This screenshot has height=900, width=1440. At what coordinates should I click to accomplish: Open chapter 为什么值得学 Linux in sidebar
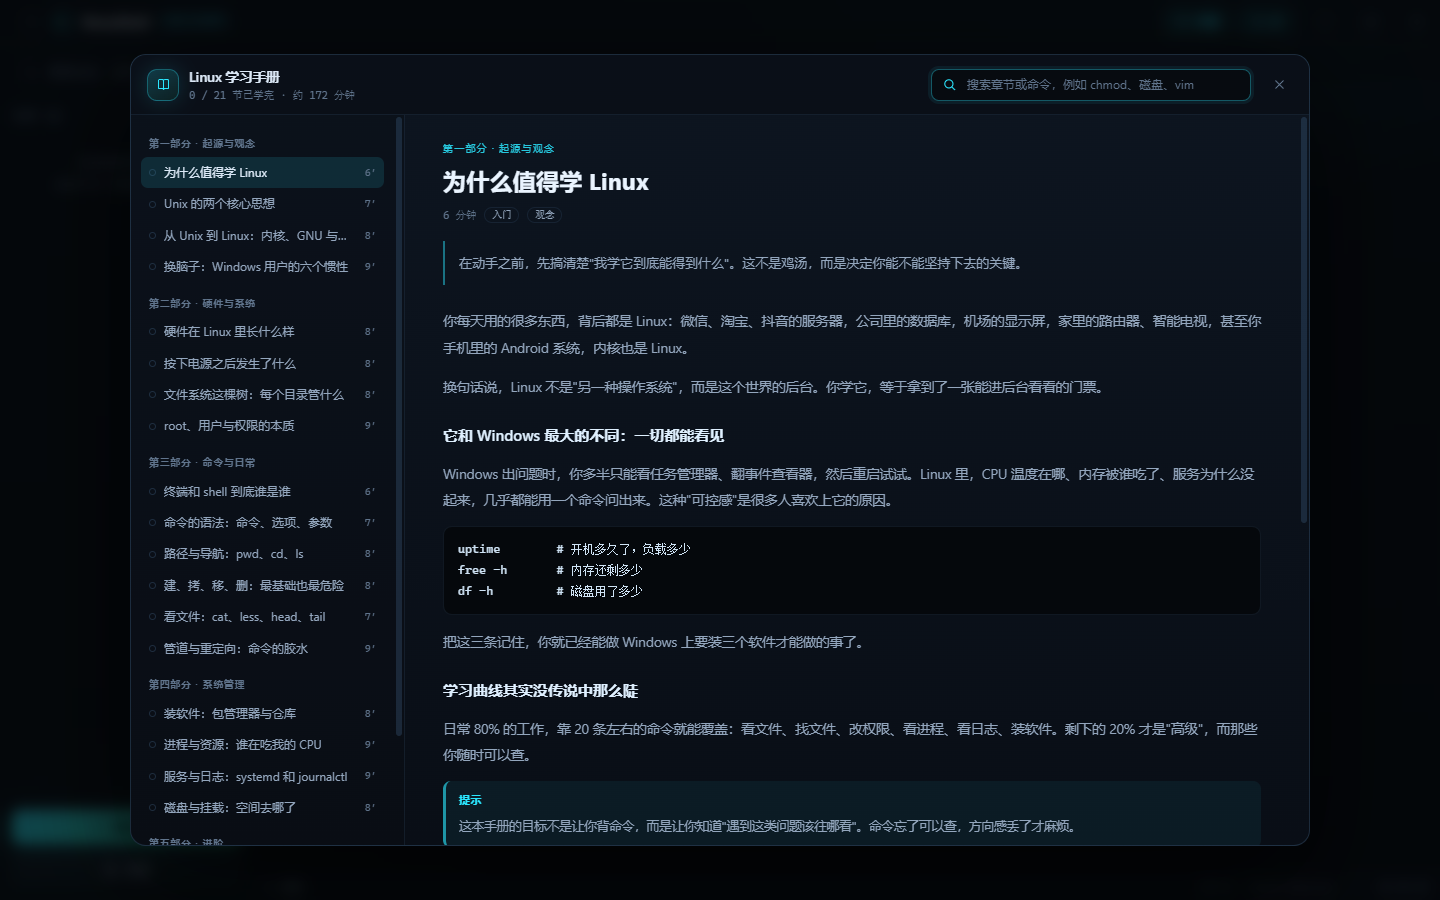pos(262,173)
